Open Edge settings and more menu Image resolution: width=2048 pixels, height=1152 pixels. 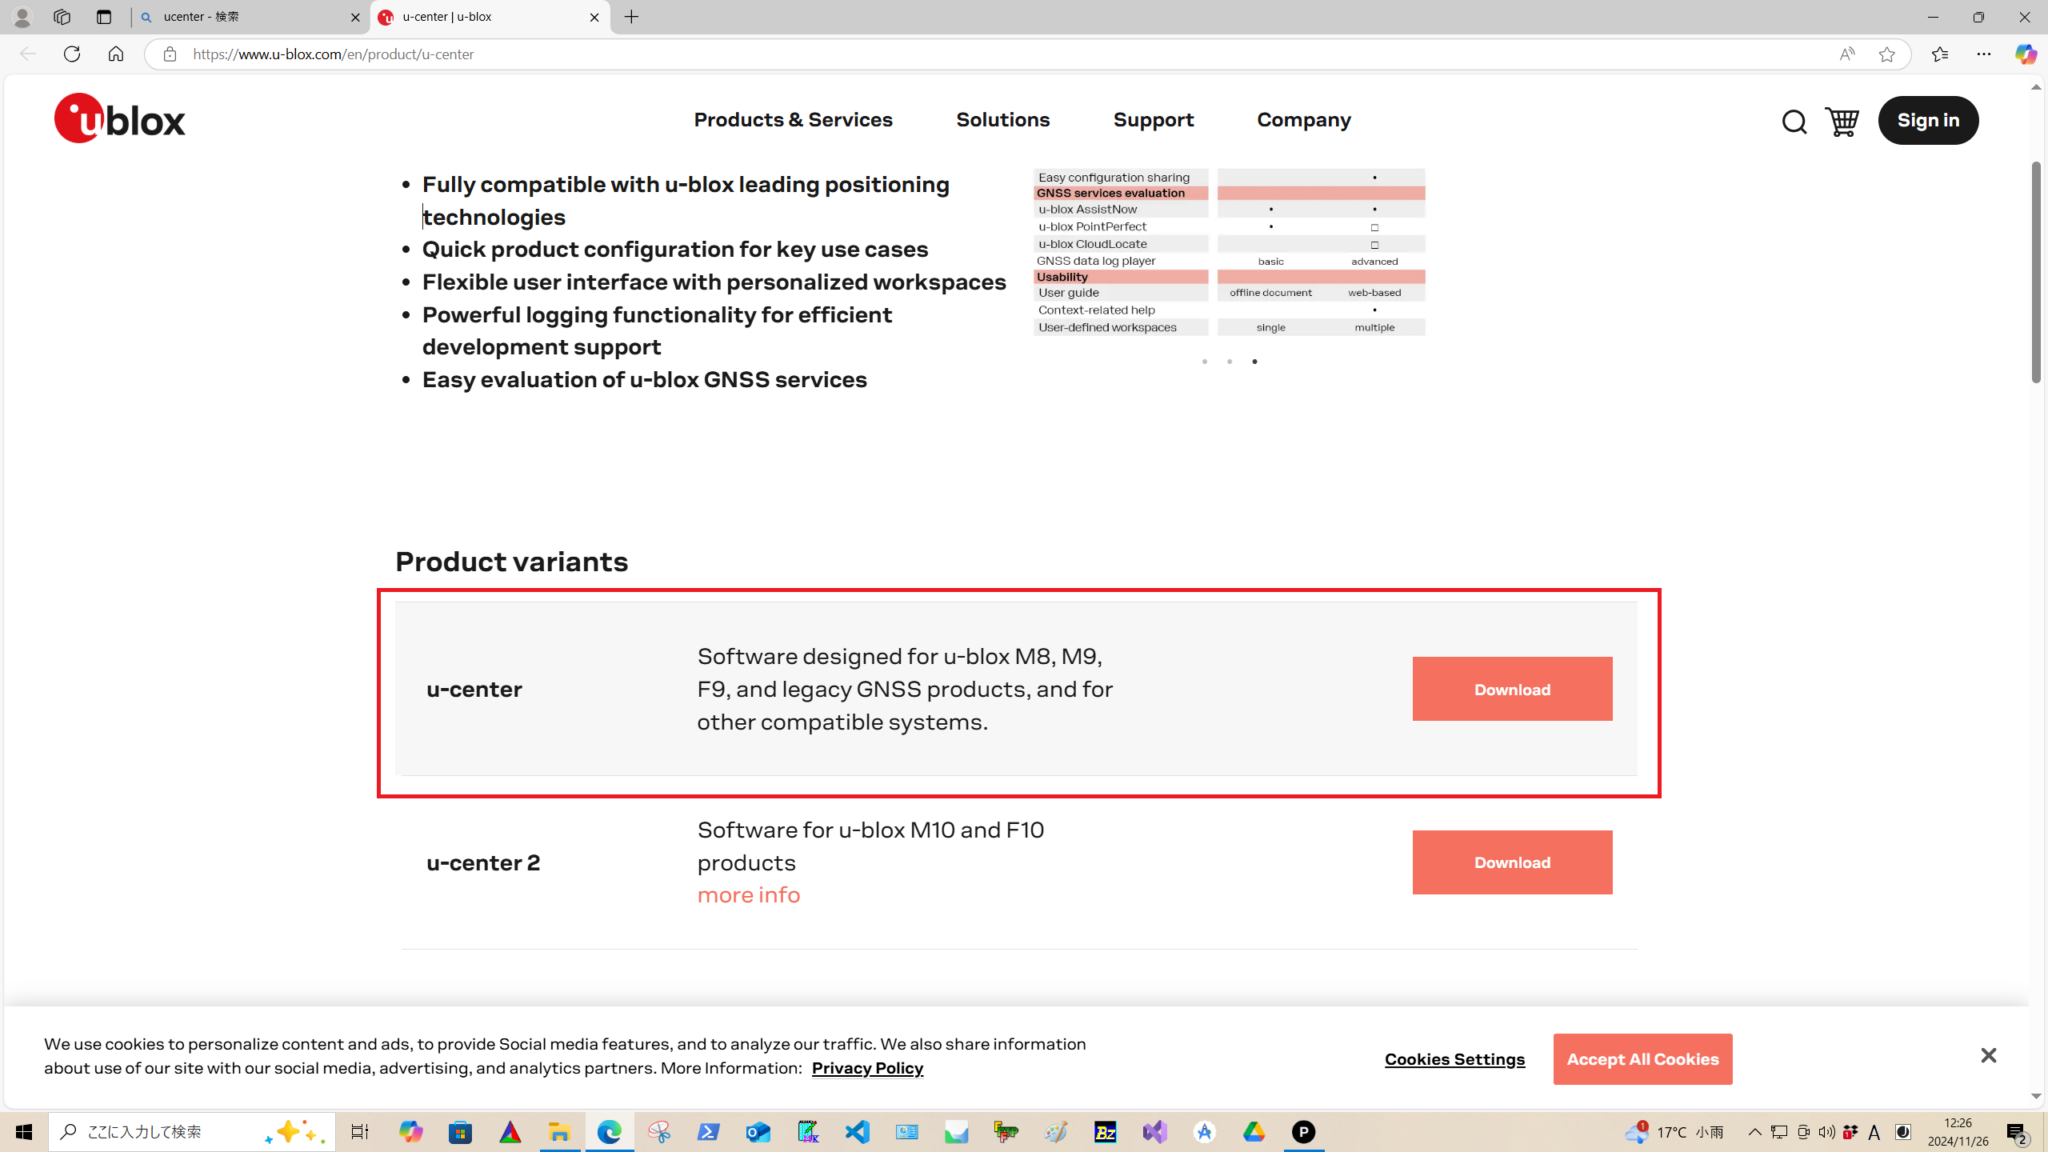[x=1984, y=54]
